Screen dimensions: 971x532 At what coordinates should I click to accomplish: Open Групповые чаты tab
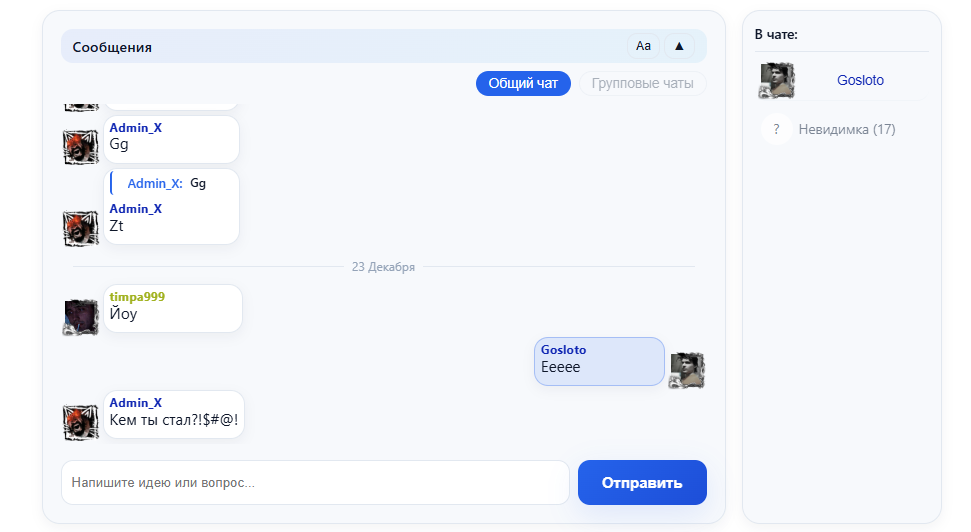click(642, 84)
